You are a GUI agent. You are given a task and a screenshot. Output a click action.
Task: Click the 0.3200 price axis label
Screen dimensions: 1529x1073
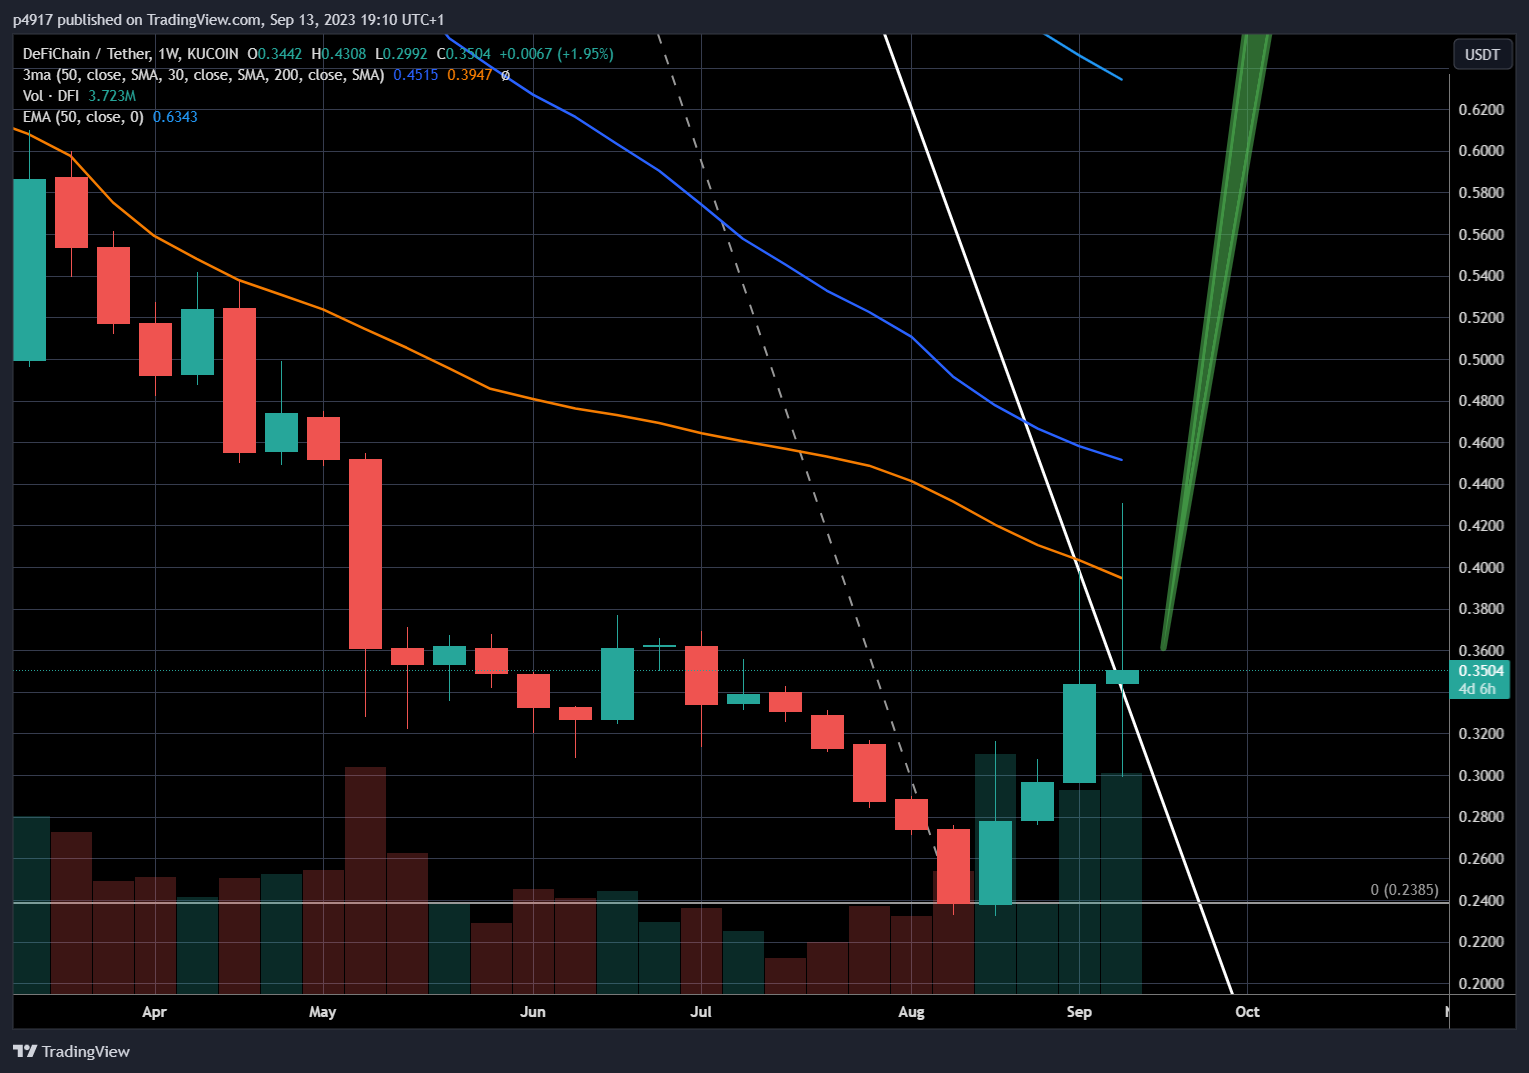tap(1481, 734)
